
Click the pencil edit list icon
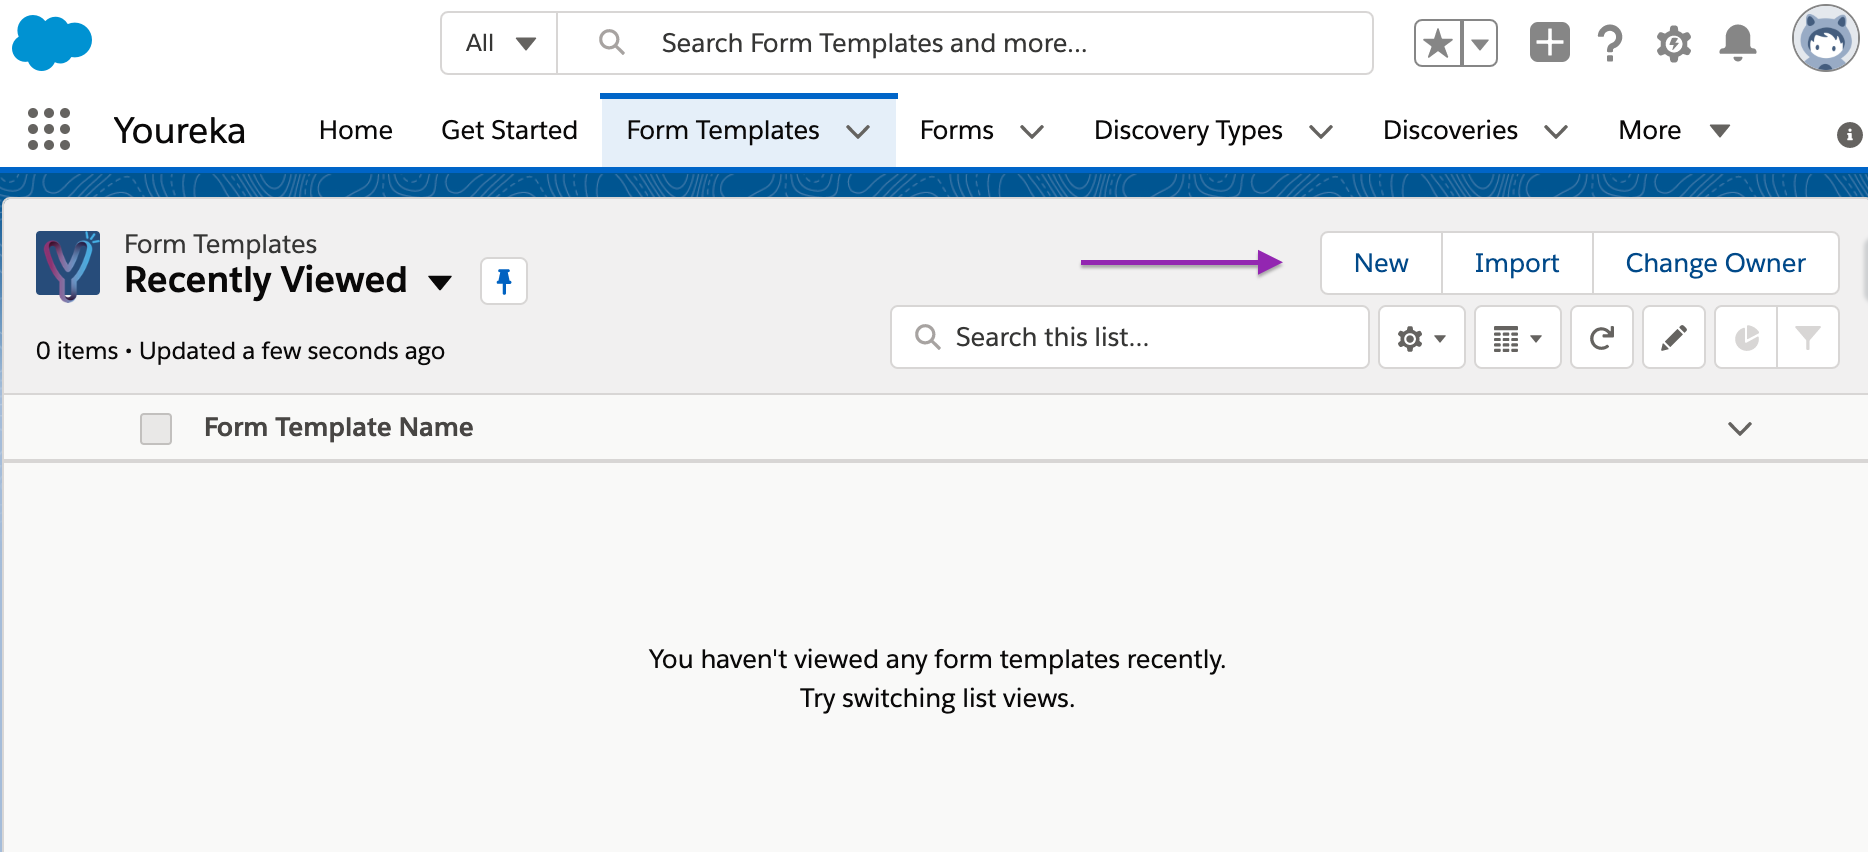1674,338
